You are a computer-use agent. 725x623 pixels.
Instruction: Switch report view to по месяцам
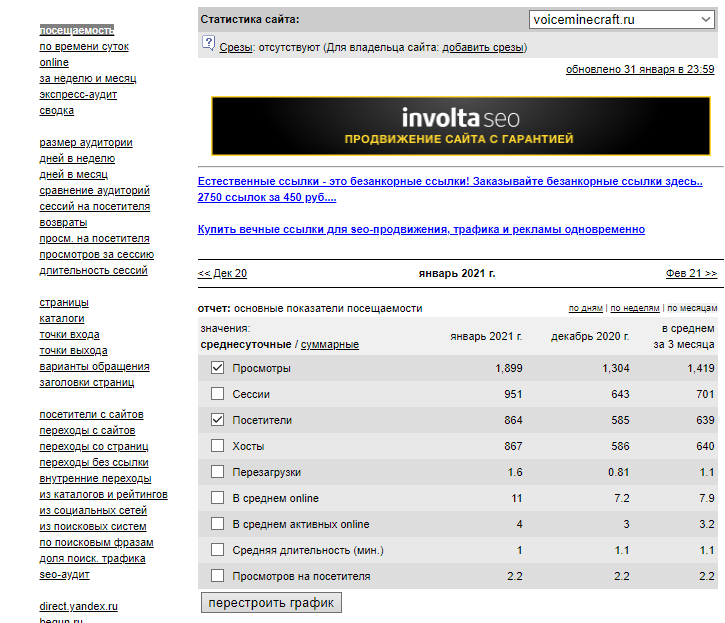click(x=692, y=308)
